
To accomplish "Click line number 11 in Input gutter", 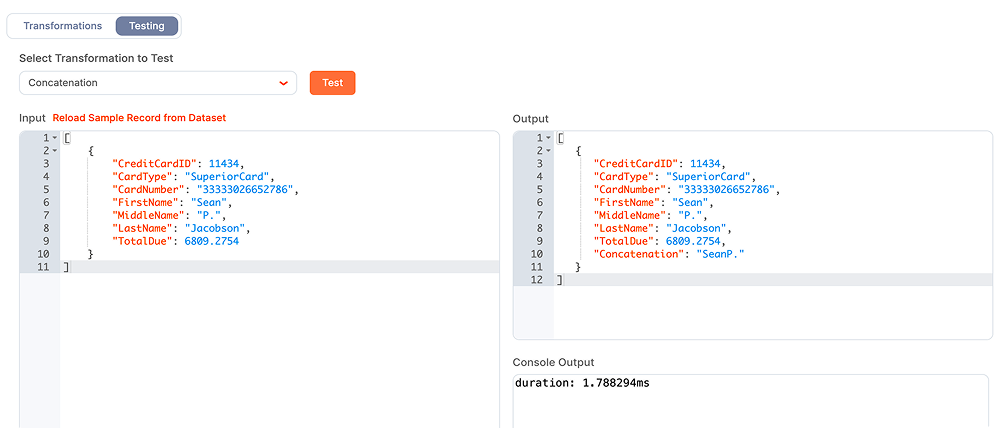I will point(42,267).
